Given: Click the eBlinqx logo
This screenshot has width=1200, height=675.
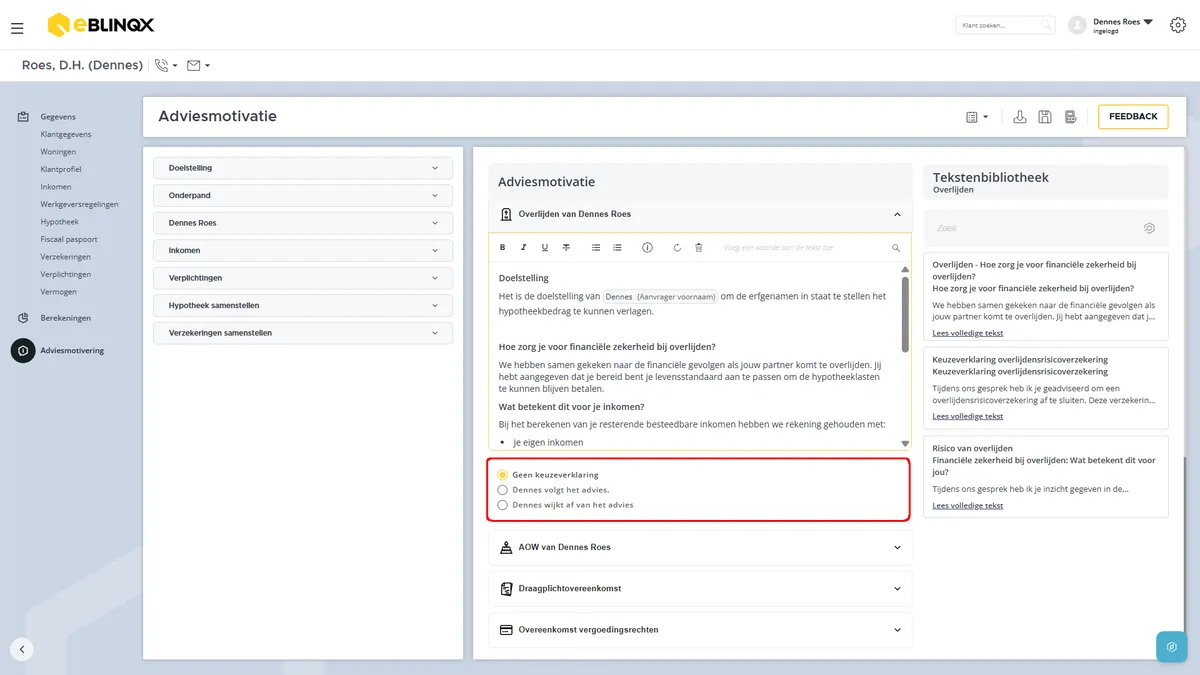Looking at the screenshot, I should [100, 25].
